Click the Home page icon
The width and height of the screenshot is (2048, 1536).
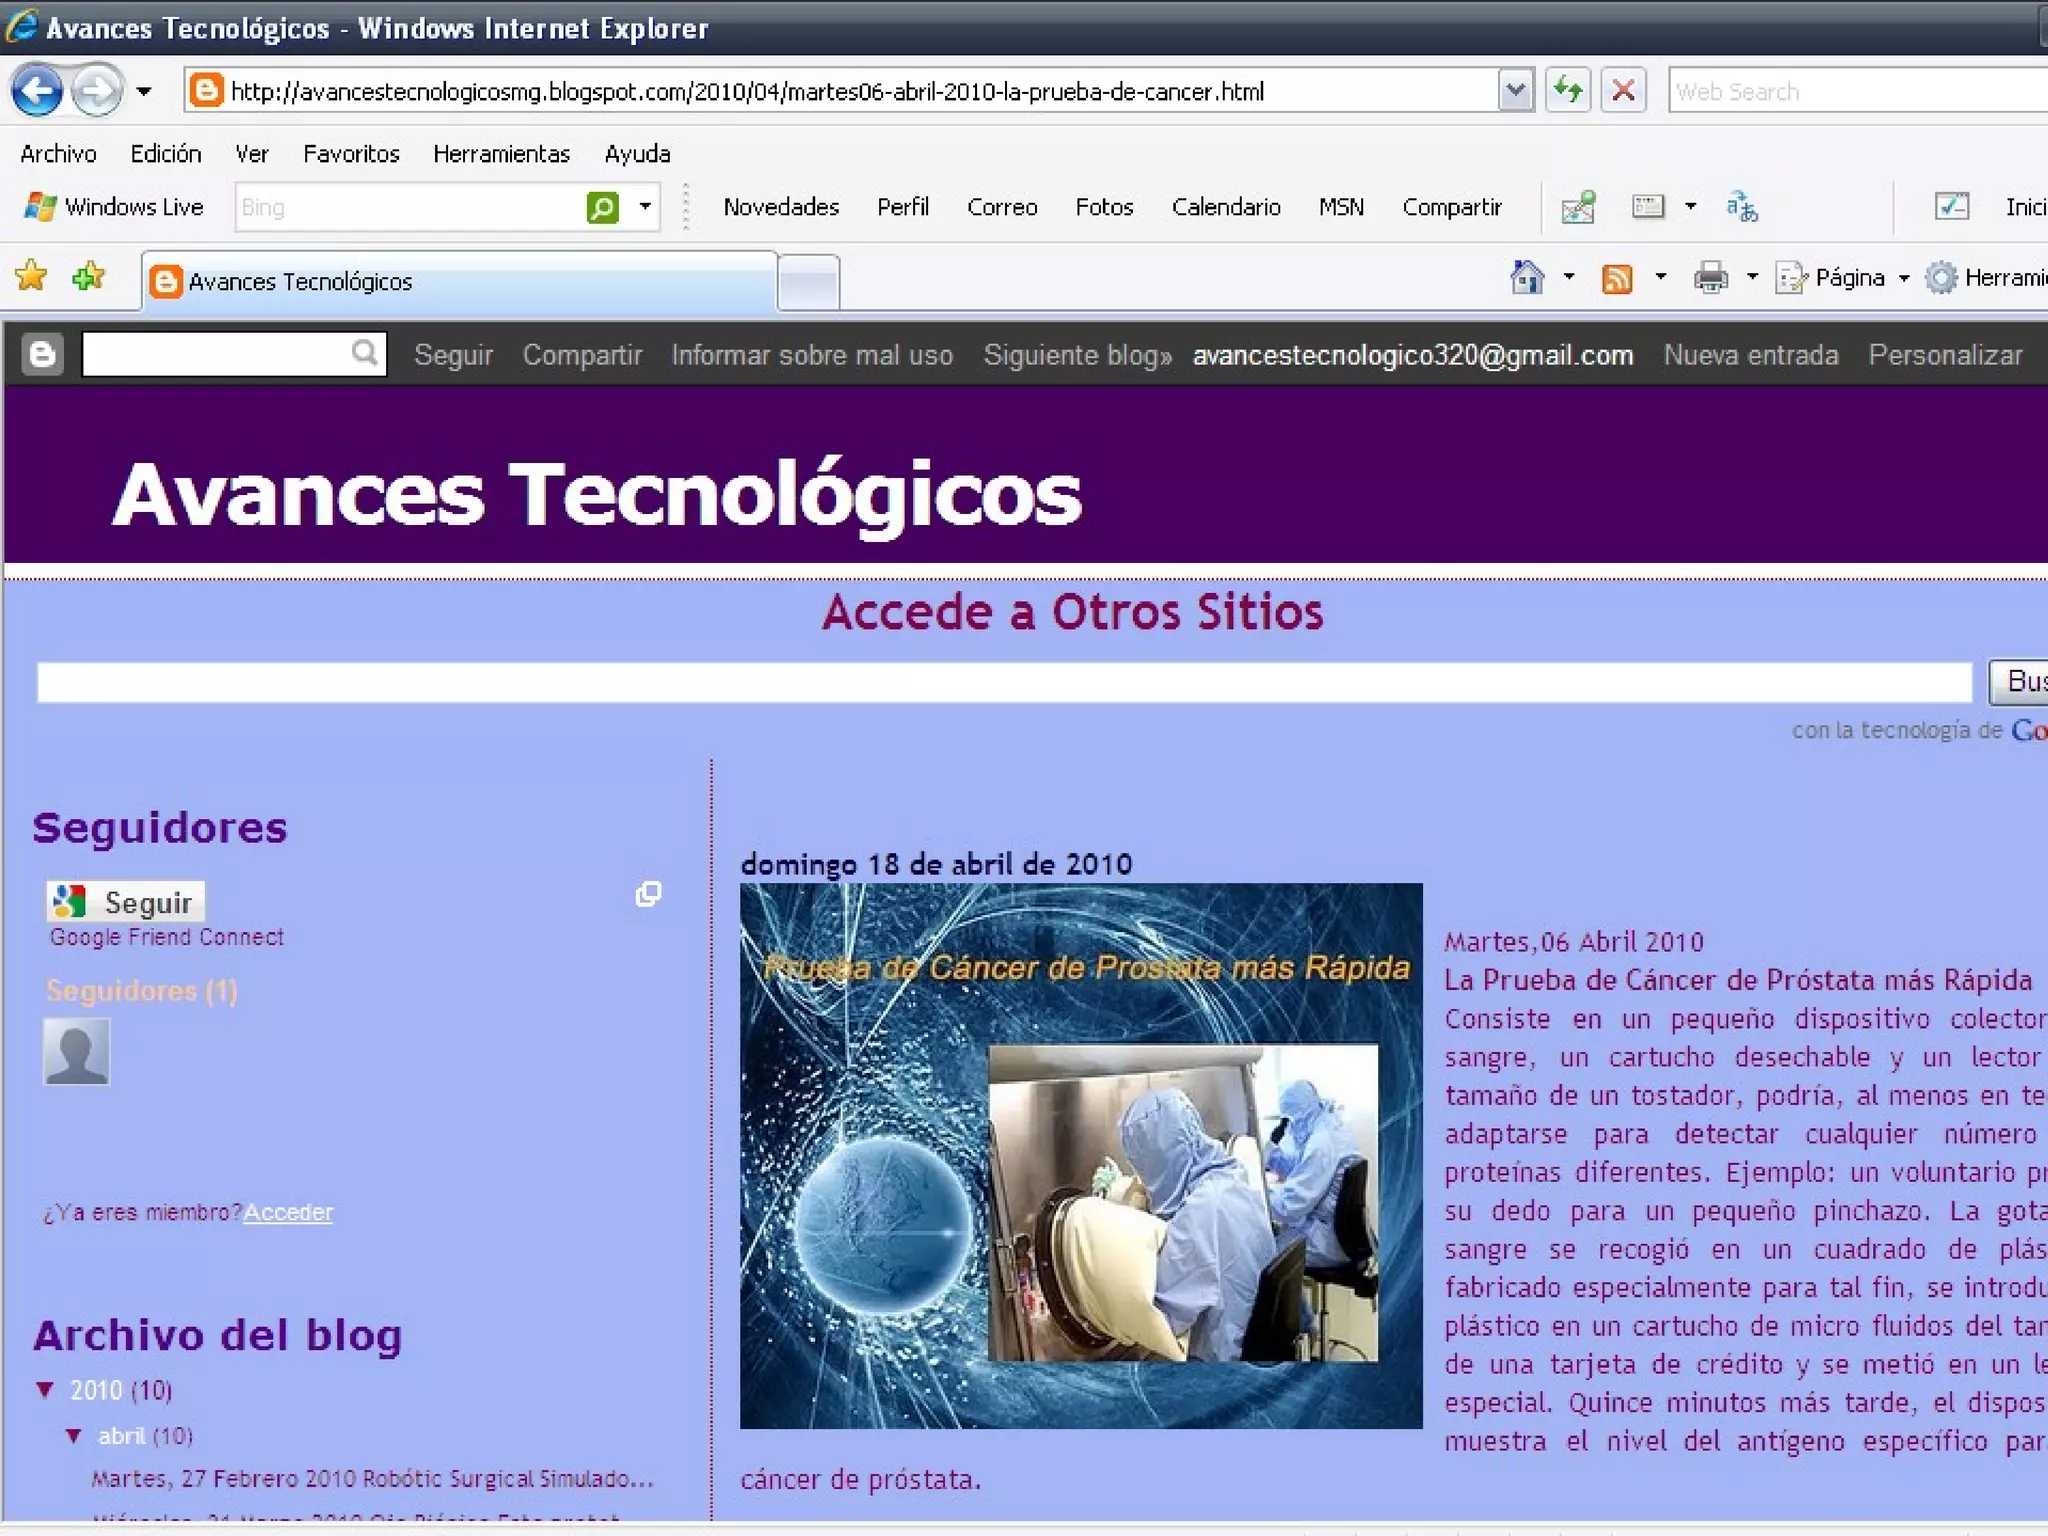pyautogui.click(x=1526, y=277)
